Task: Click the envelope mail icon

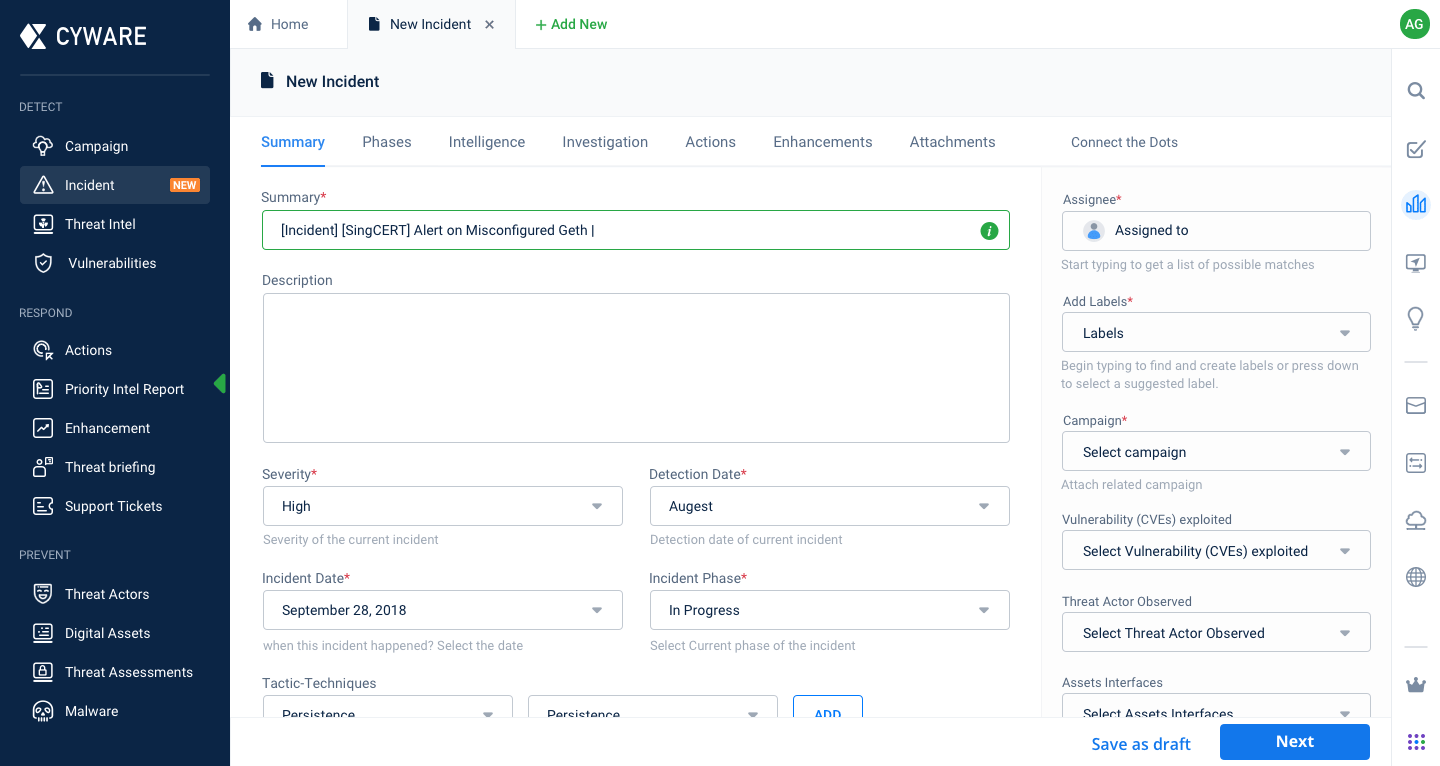Action: coord(1416,405)
